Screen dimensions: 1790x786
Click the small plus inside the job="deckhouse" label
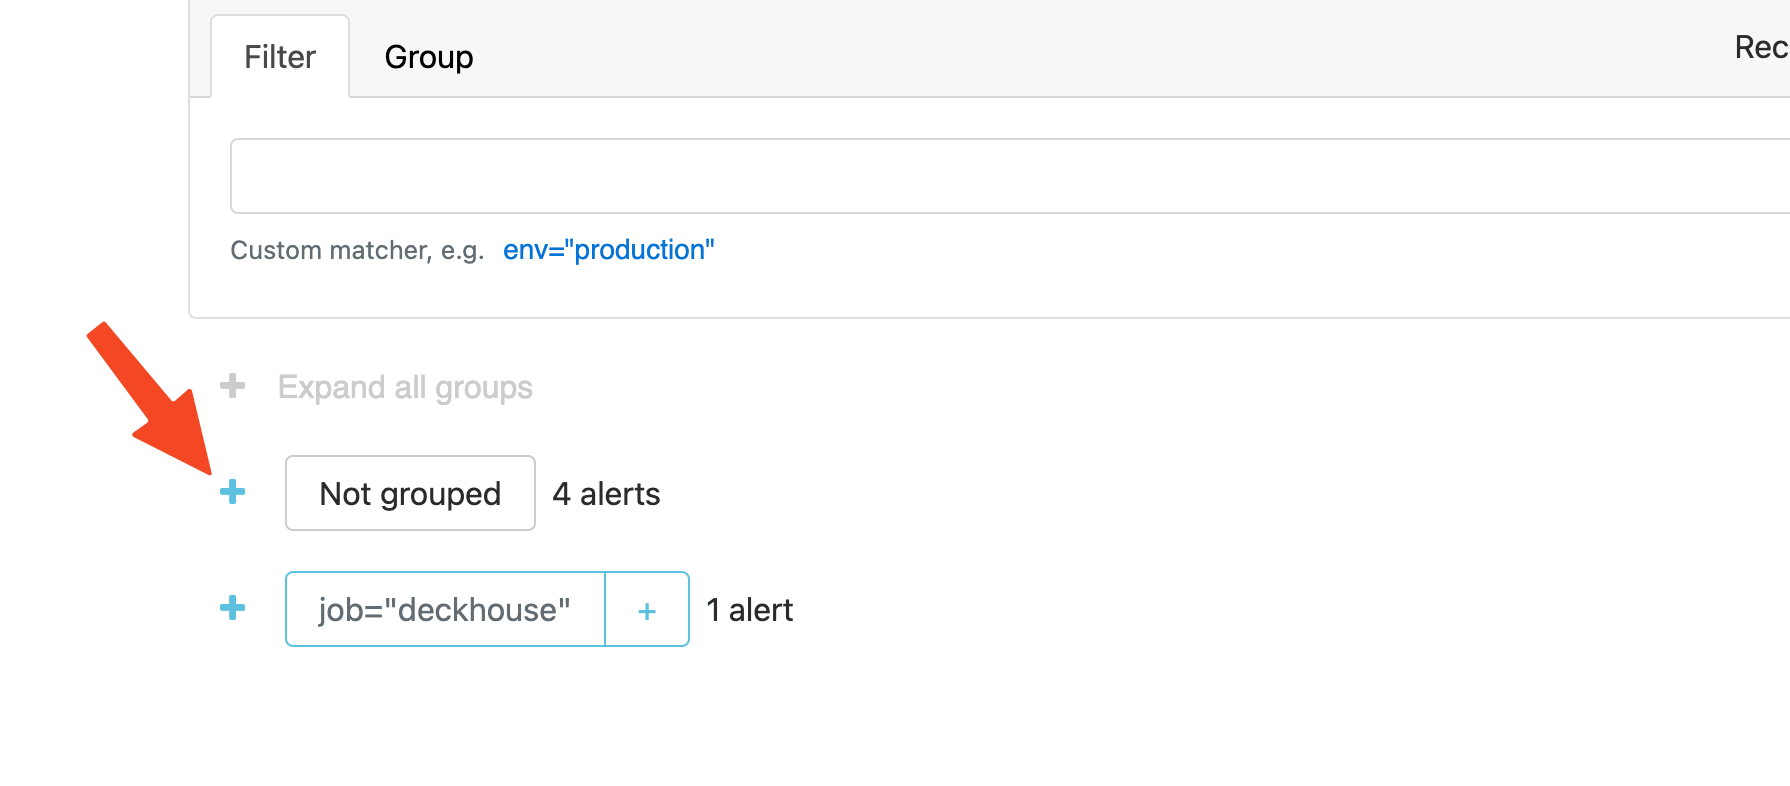[647, 610]
